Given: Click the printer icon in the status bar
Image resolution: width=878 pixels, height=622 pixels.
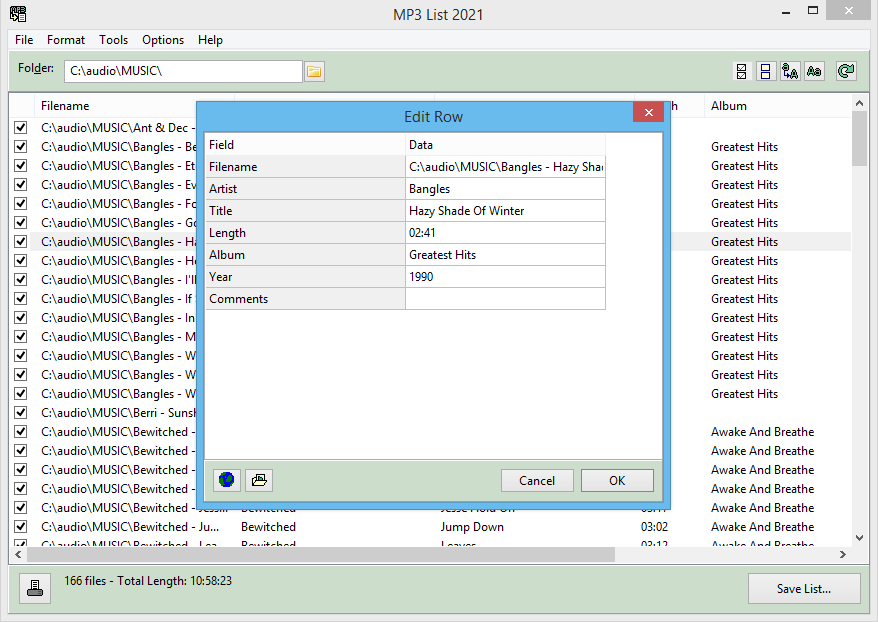Looking at the screenshot, I should [x=34, y=588].
